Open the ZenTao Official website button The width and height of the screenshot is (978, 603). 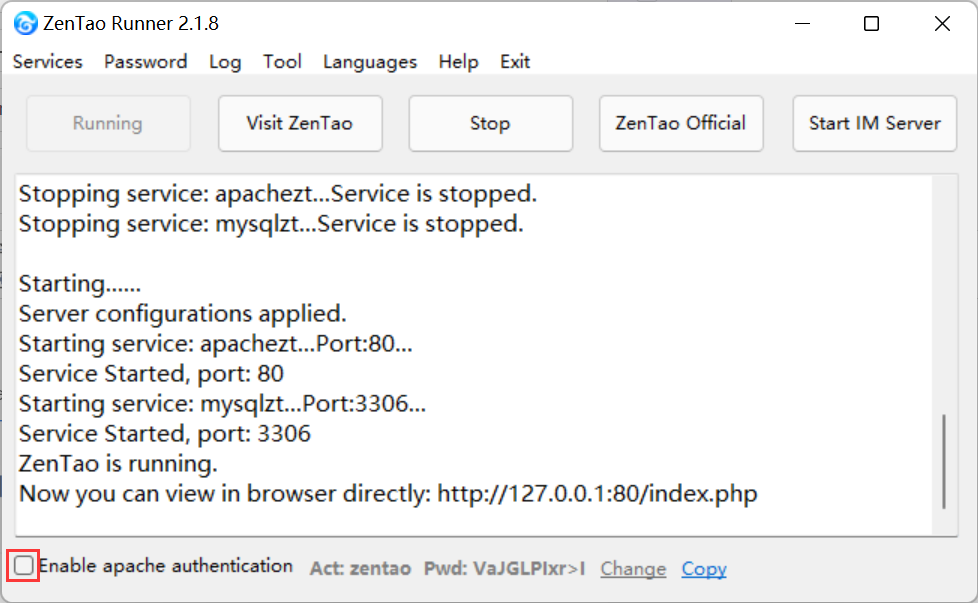pos(681,123)
